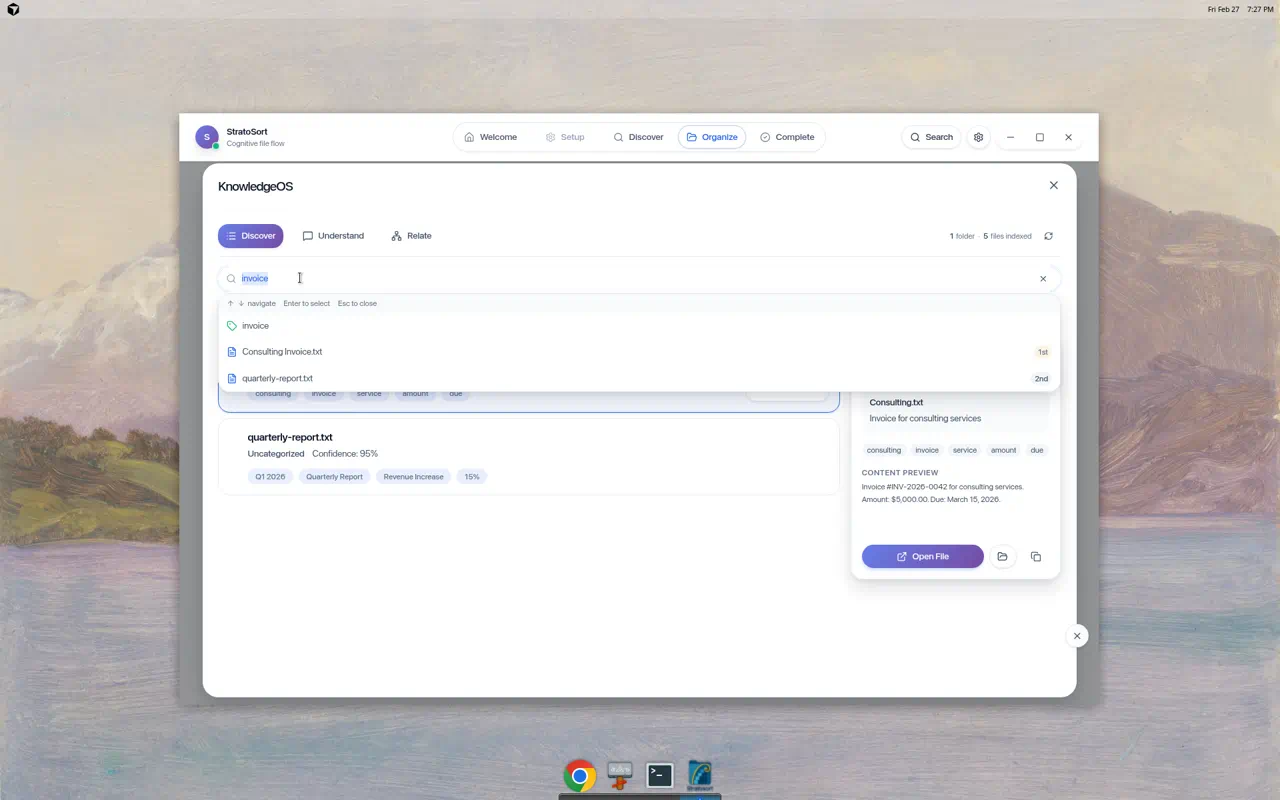Viewport: 1280px width, 800px height.
Task: Click the Q1 2026 tag chip
Action: coord(269,476)
